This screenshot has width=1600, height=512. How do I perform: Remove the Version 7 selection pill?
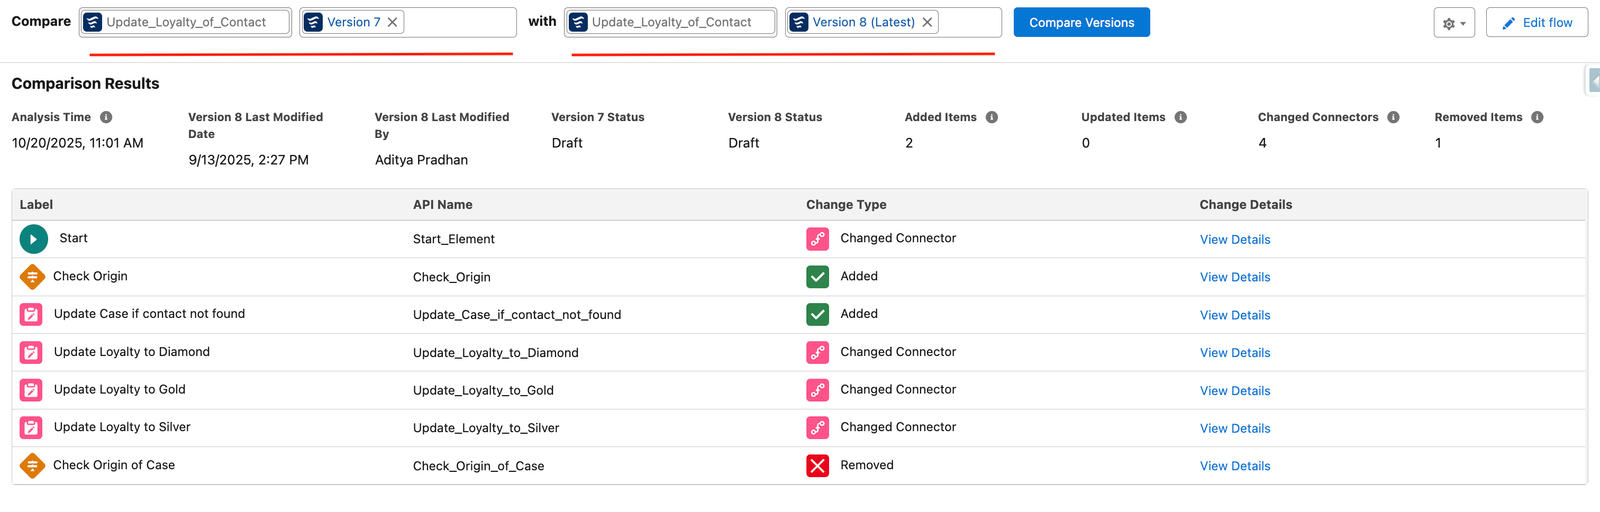point(393,22)
